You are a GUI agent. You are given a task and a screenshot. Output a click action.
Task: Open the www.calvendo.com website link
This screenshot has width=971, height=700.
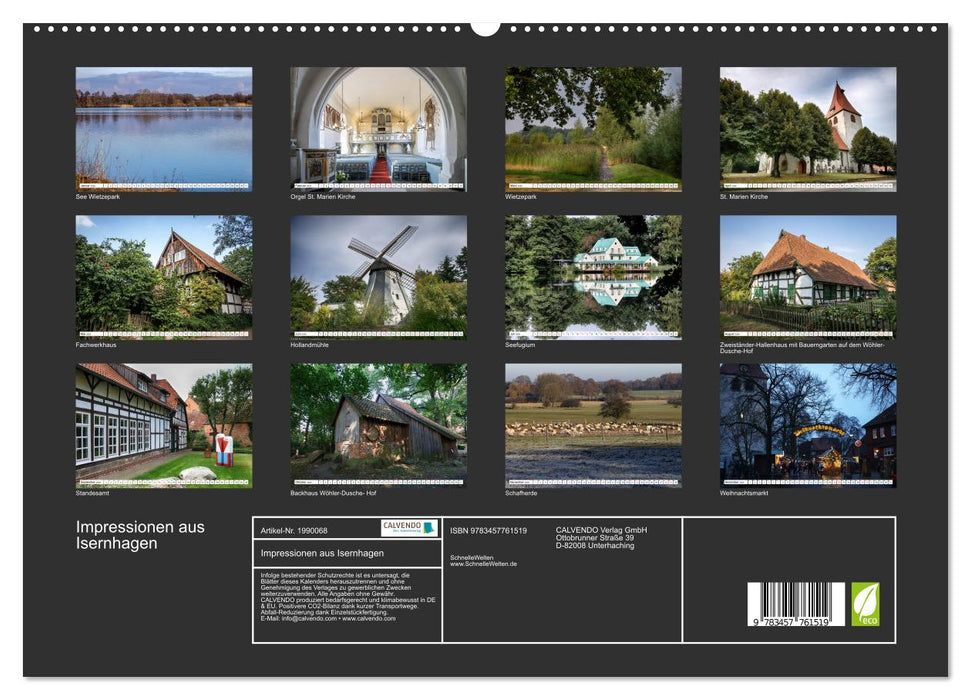[367, 617]
